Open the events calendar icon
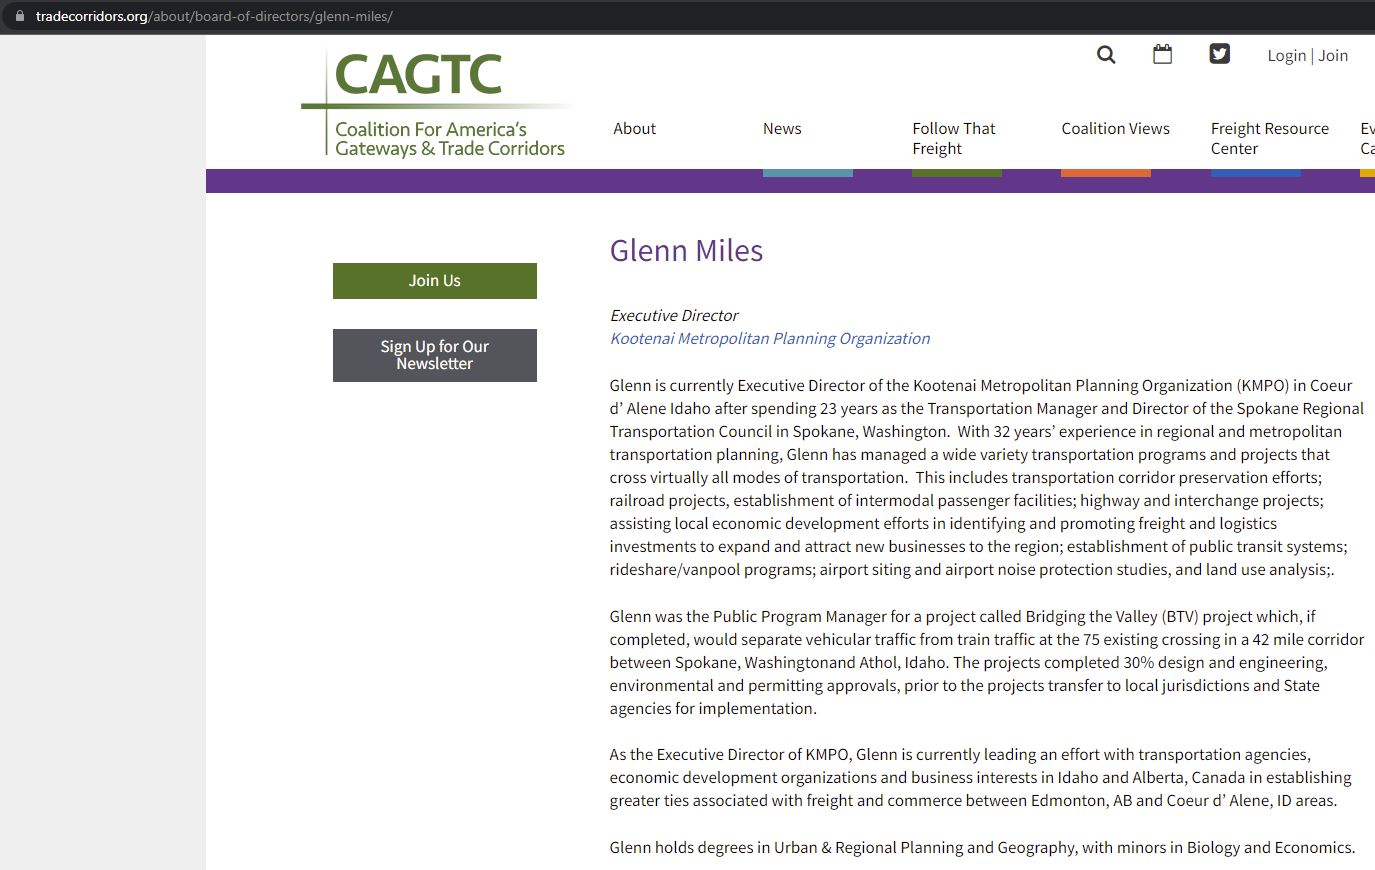Screen dimensions: 1375x870 pos(1162,54)
